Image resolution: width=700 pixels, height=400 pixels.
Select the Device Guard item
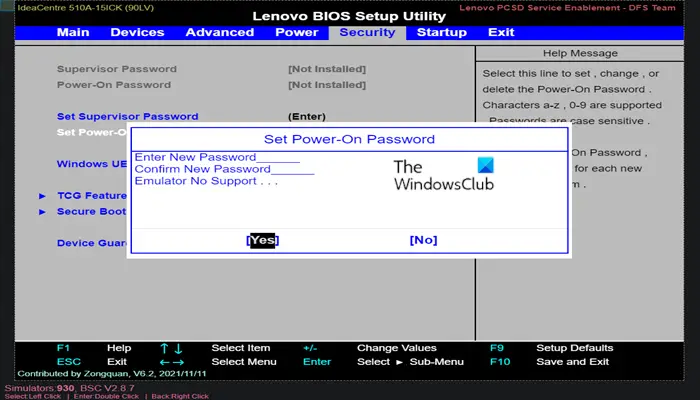tap(92, 243)
